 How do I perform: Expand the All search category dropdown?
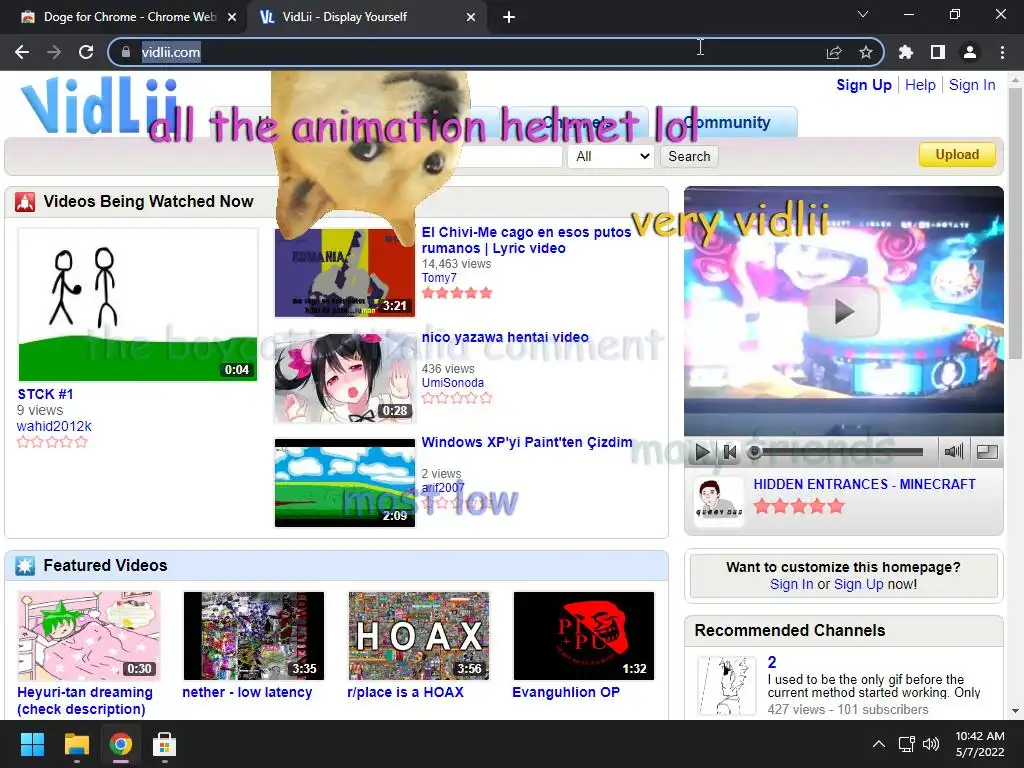point(611,156)
